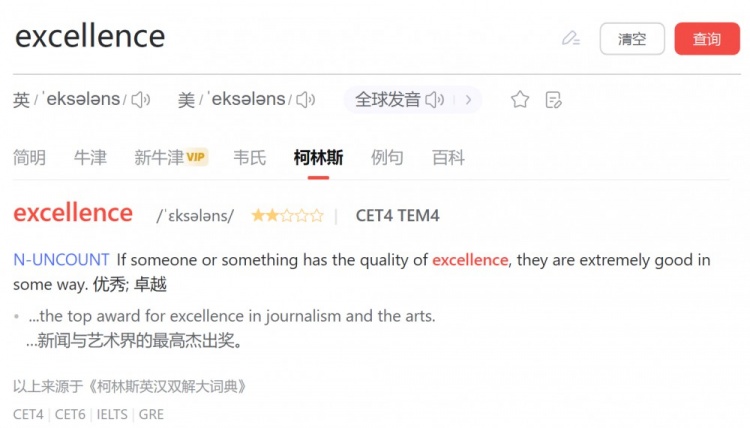Open the 例句 example sentences tab

[x=387, y=157]
